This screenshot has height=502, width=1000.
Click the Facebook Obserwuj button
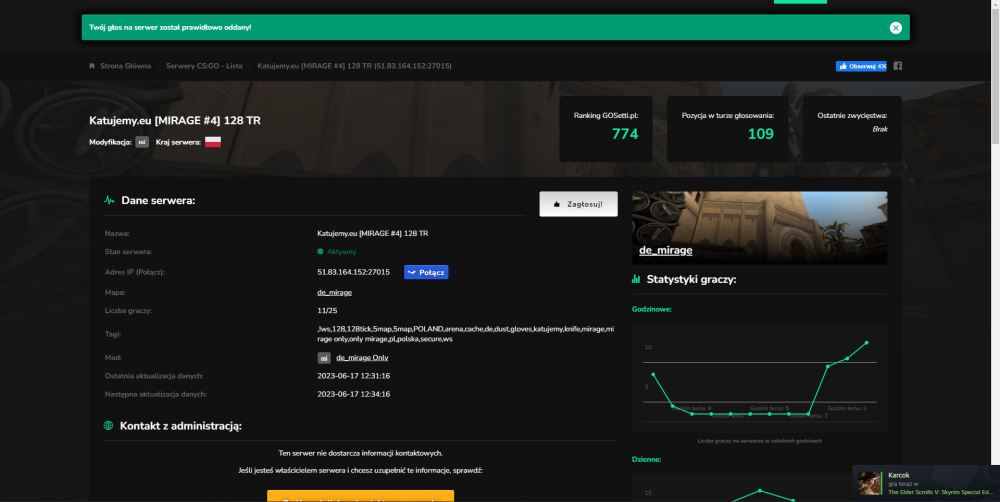tap(861, 66)
